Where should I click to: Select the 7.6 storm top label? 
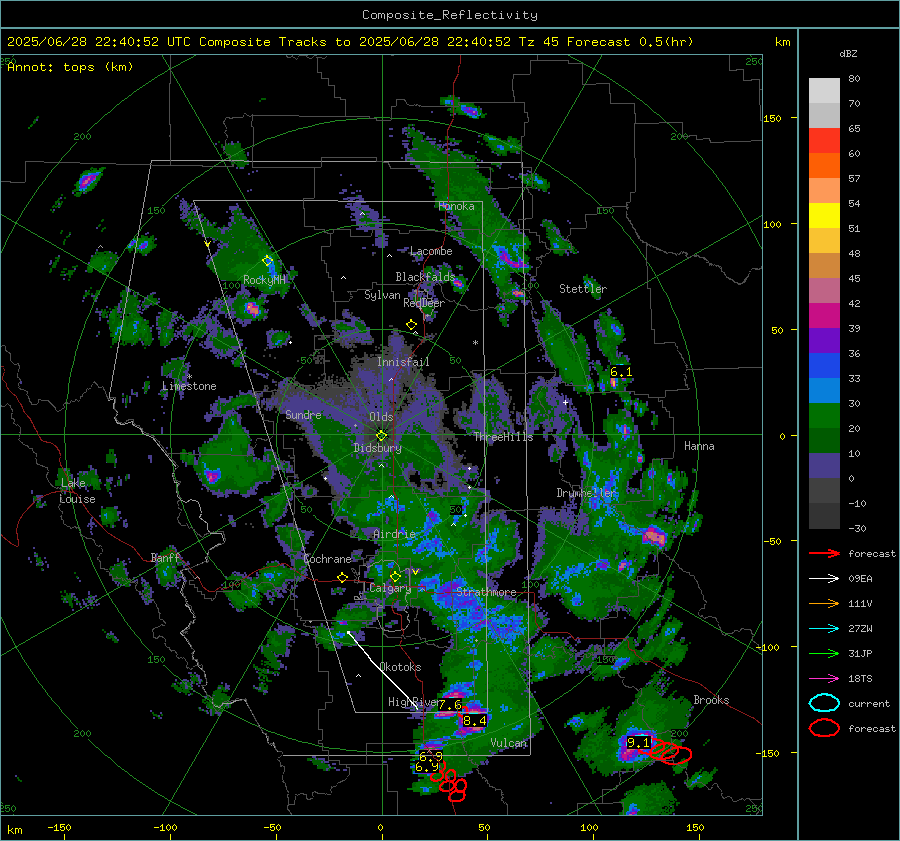[450, 705]
